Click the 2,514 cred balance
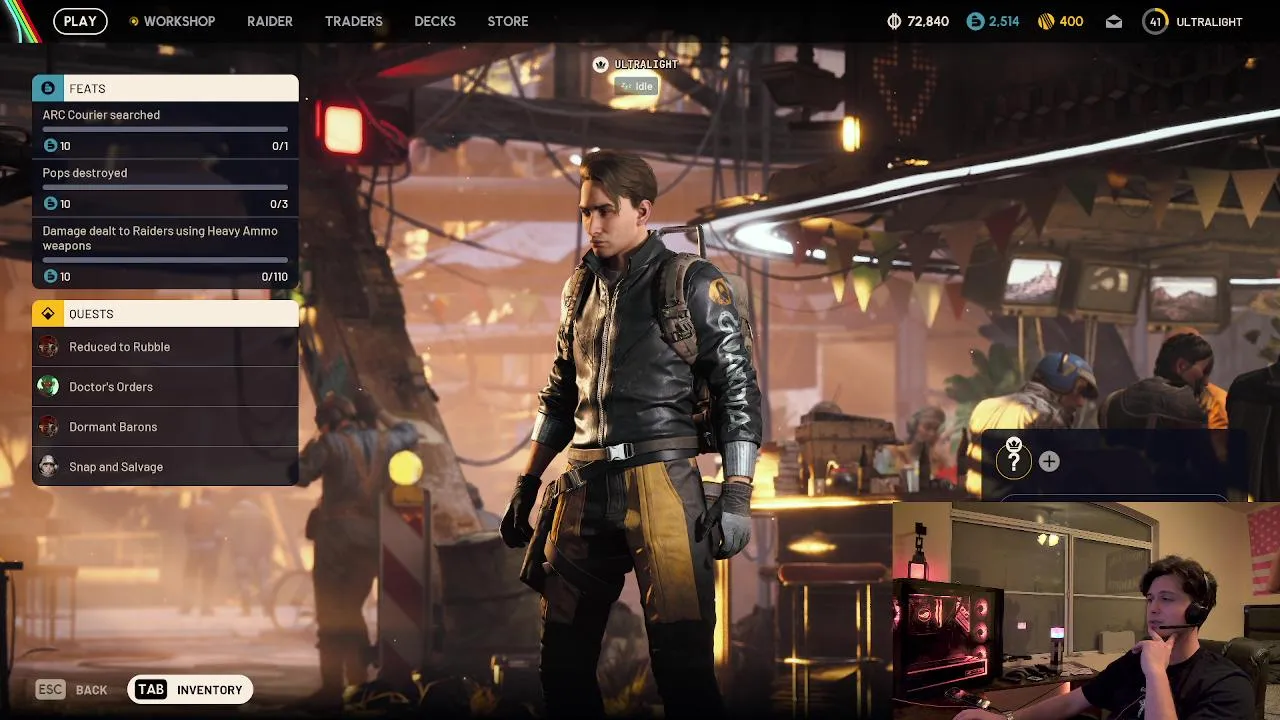Viewport: 1280px width, 720px height. point(1004,21)
